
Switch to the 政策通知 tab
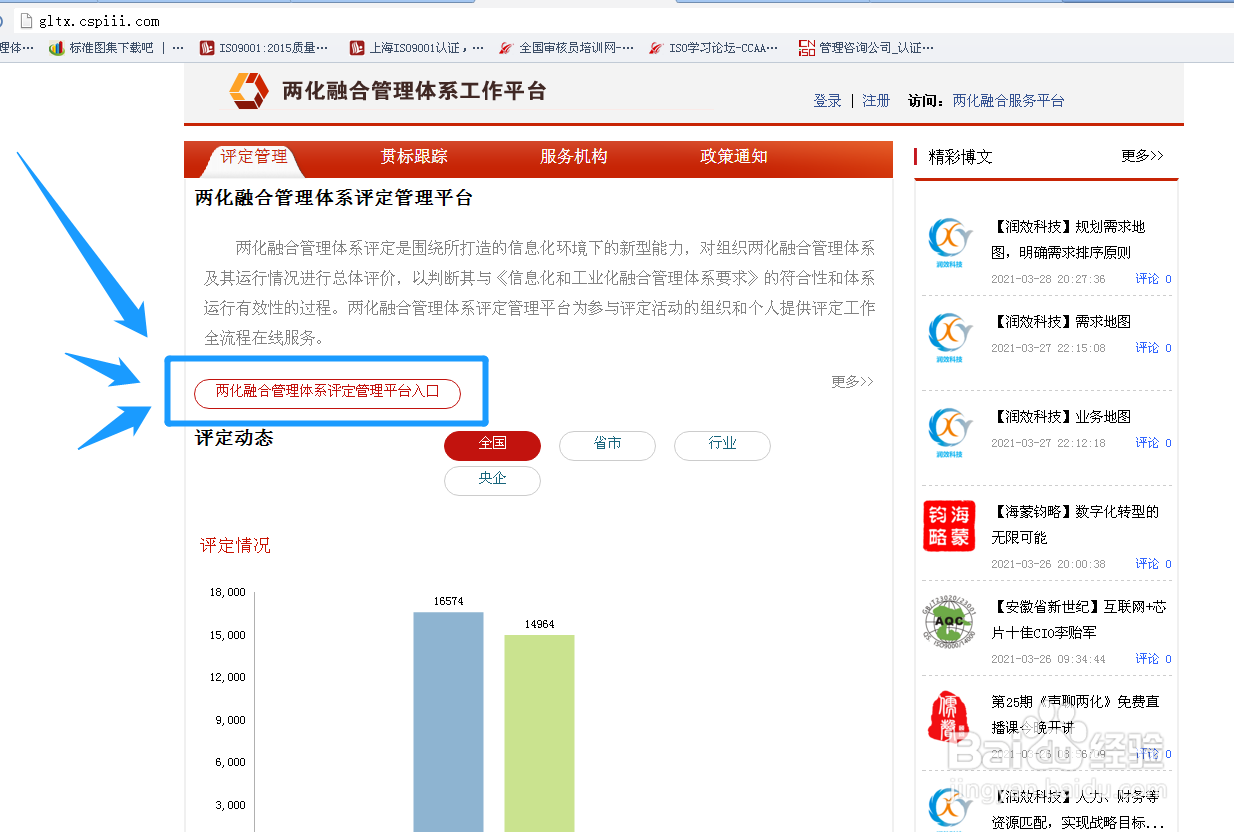click(x=734, y=157)
